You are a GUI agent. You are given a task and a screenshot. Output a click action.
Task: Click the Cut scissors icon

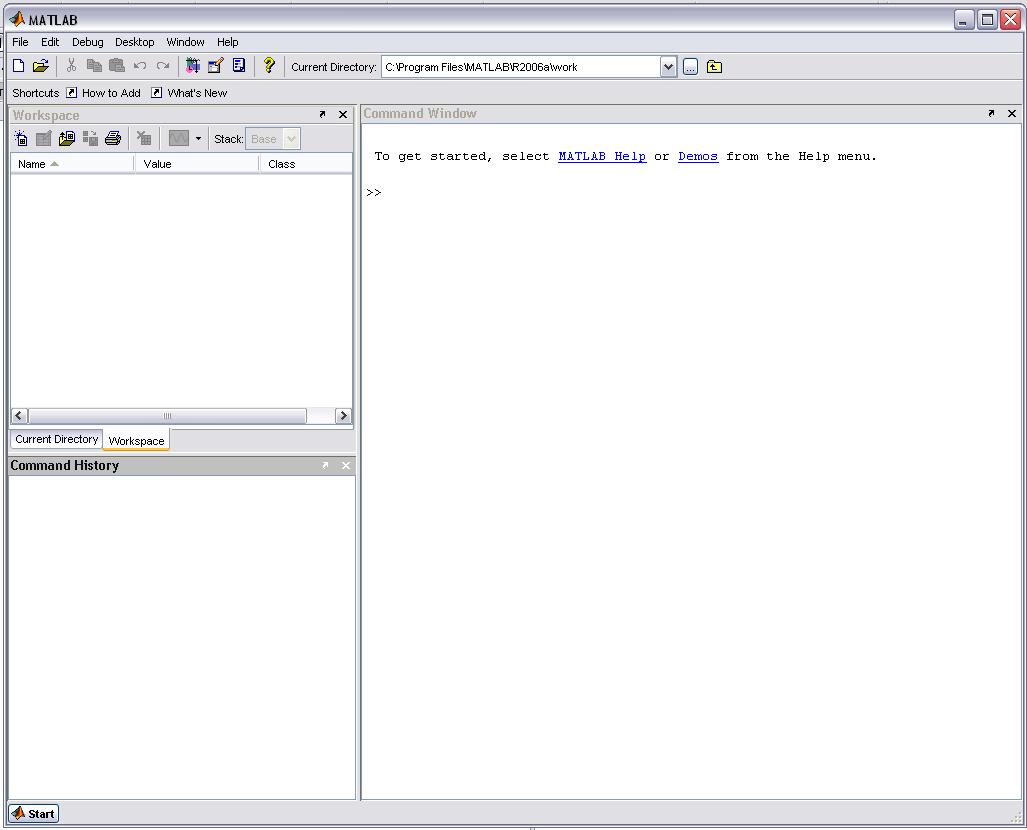[71, 66]
